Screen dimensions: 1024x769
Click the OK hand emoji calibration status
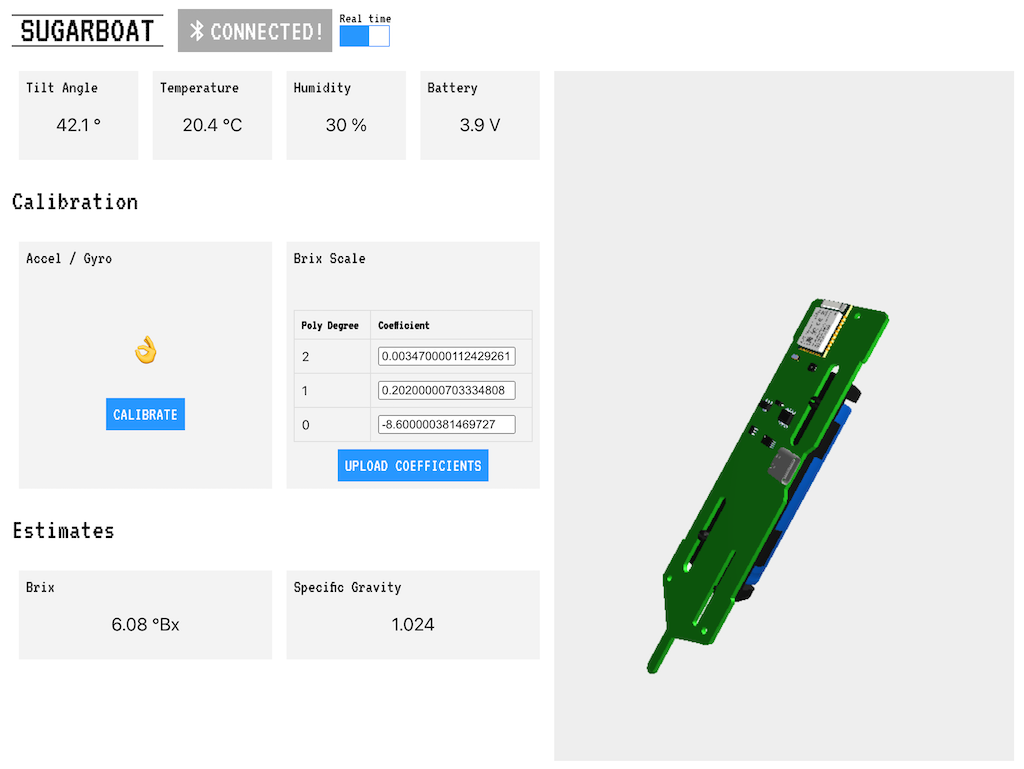point(146,350)
